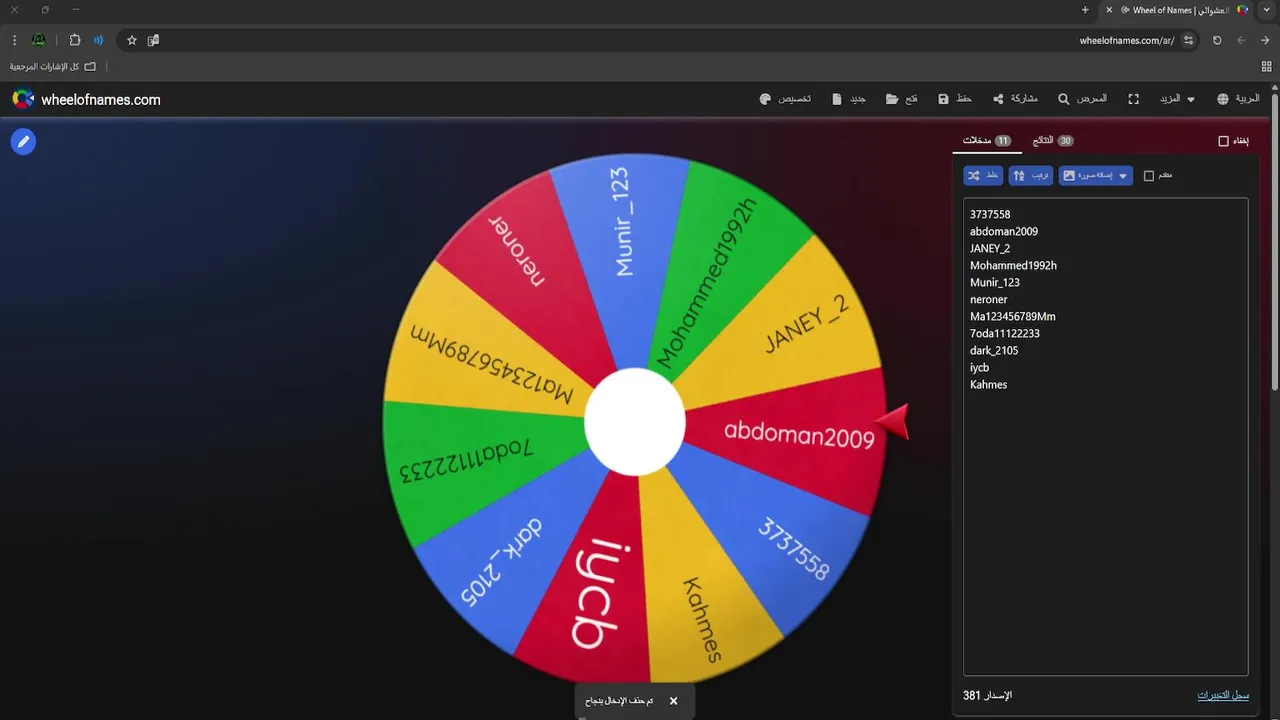Select the Wheel of Names browser tab

(x=1176, y=10)
